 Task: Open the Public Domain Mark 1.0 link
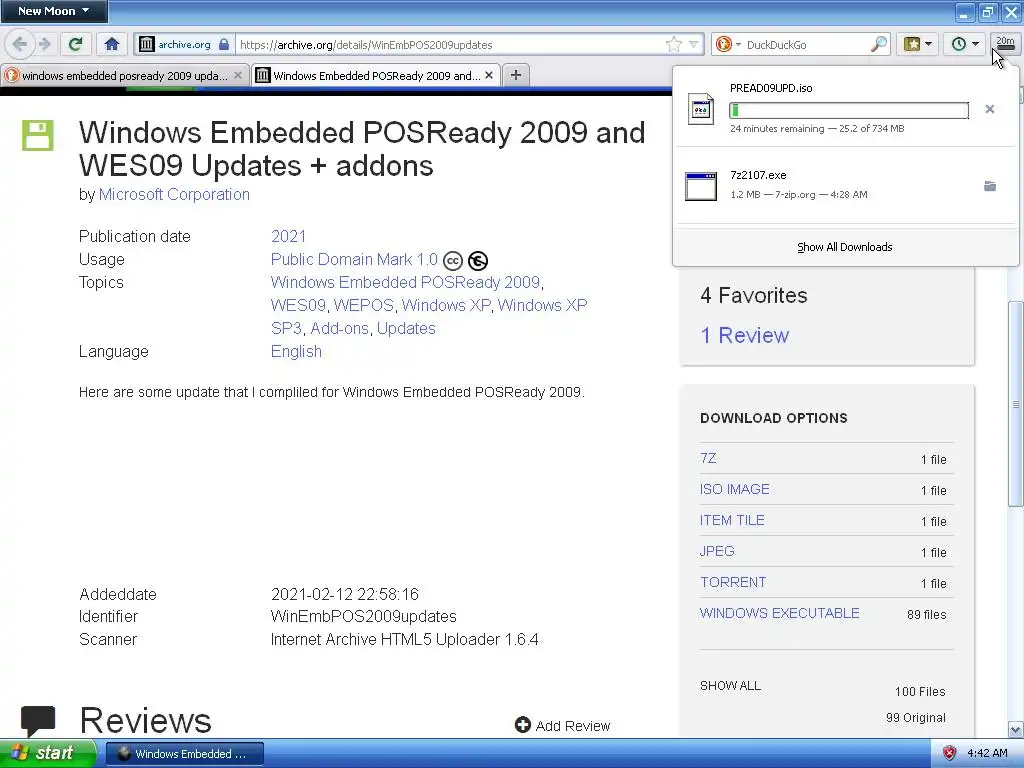[354, 259]
